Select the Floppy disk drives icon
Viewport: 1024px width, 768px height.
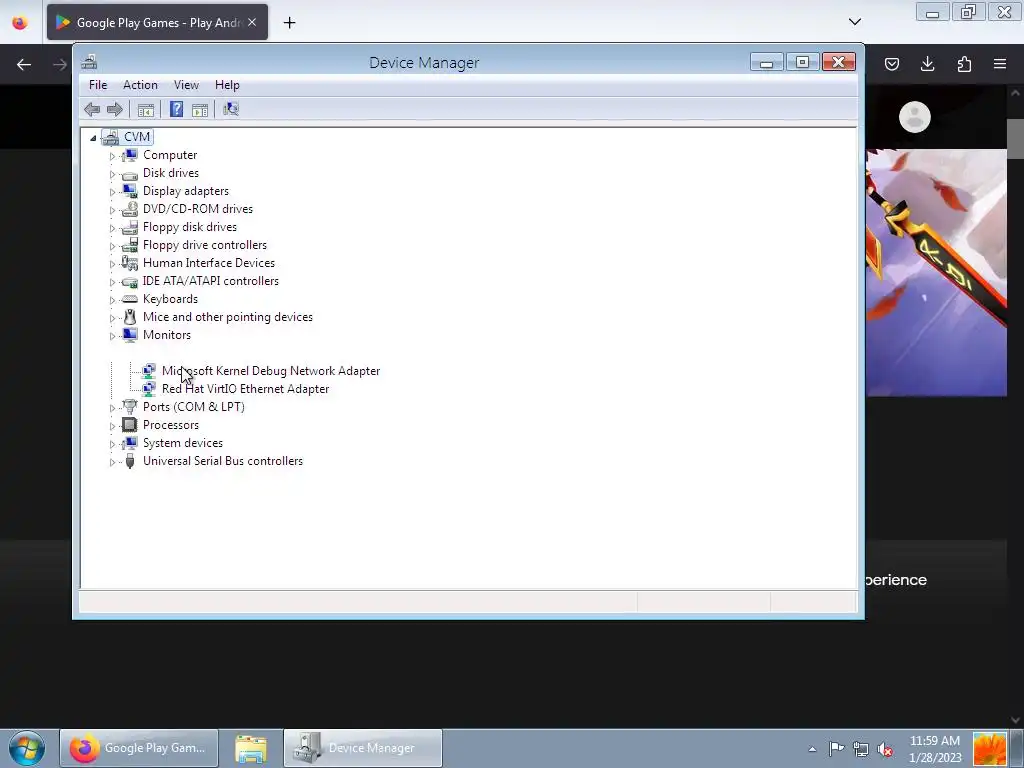pos(130,227)
